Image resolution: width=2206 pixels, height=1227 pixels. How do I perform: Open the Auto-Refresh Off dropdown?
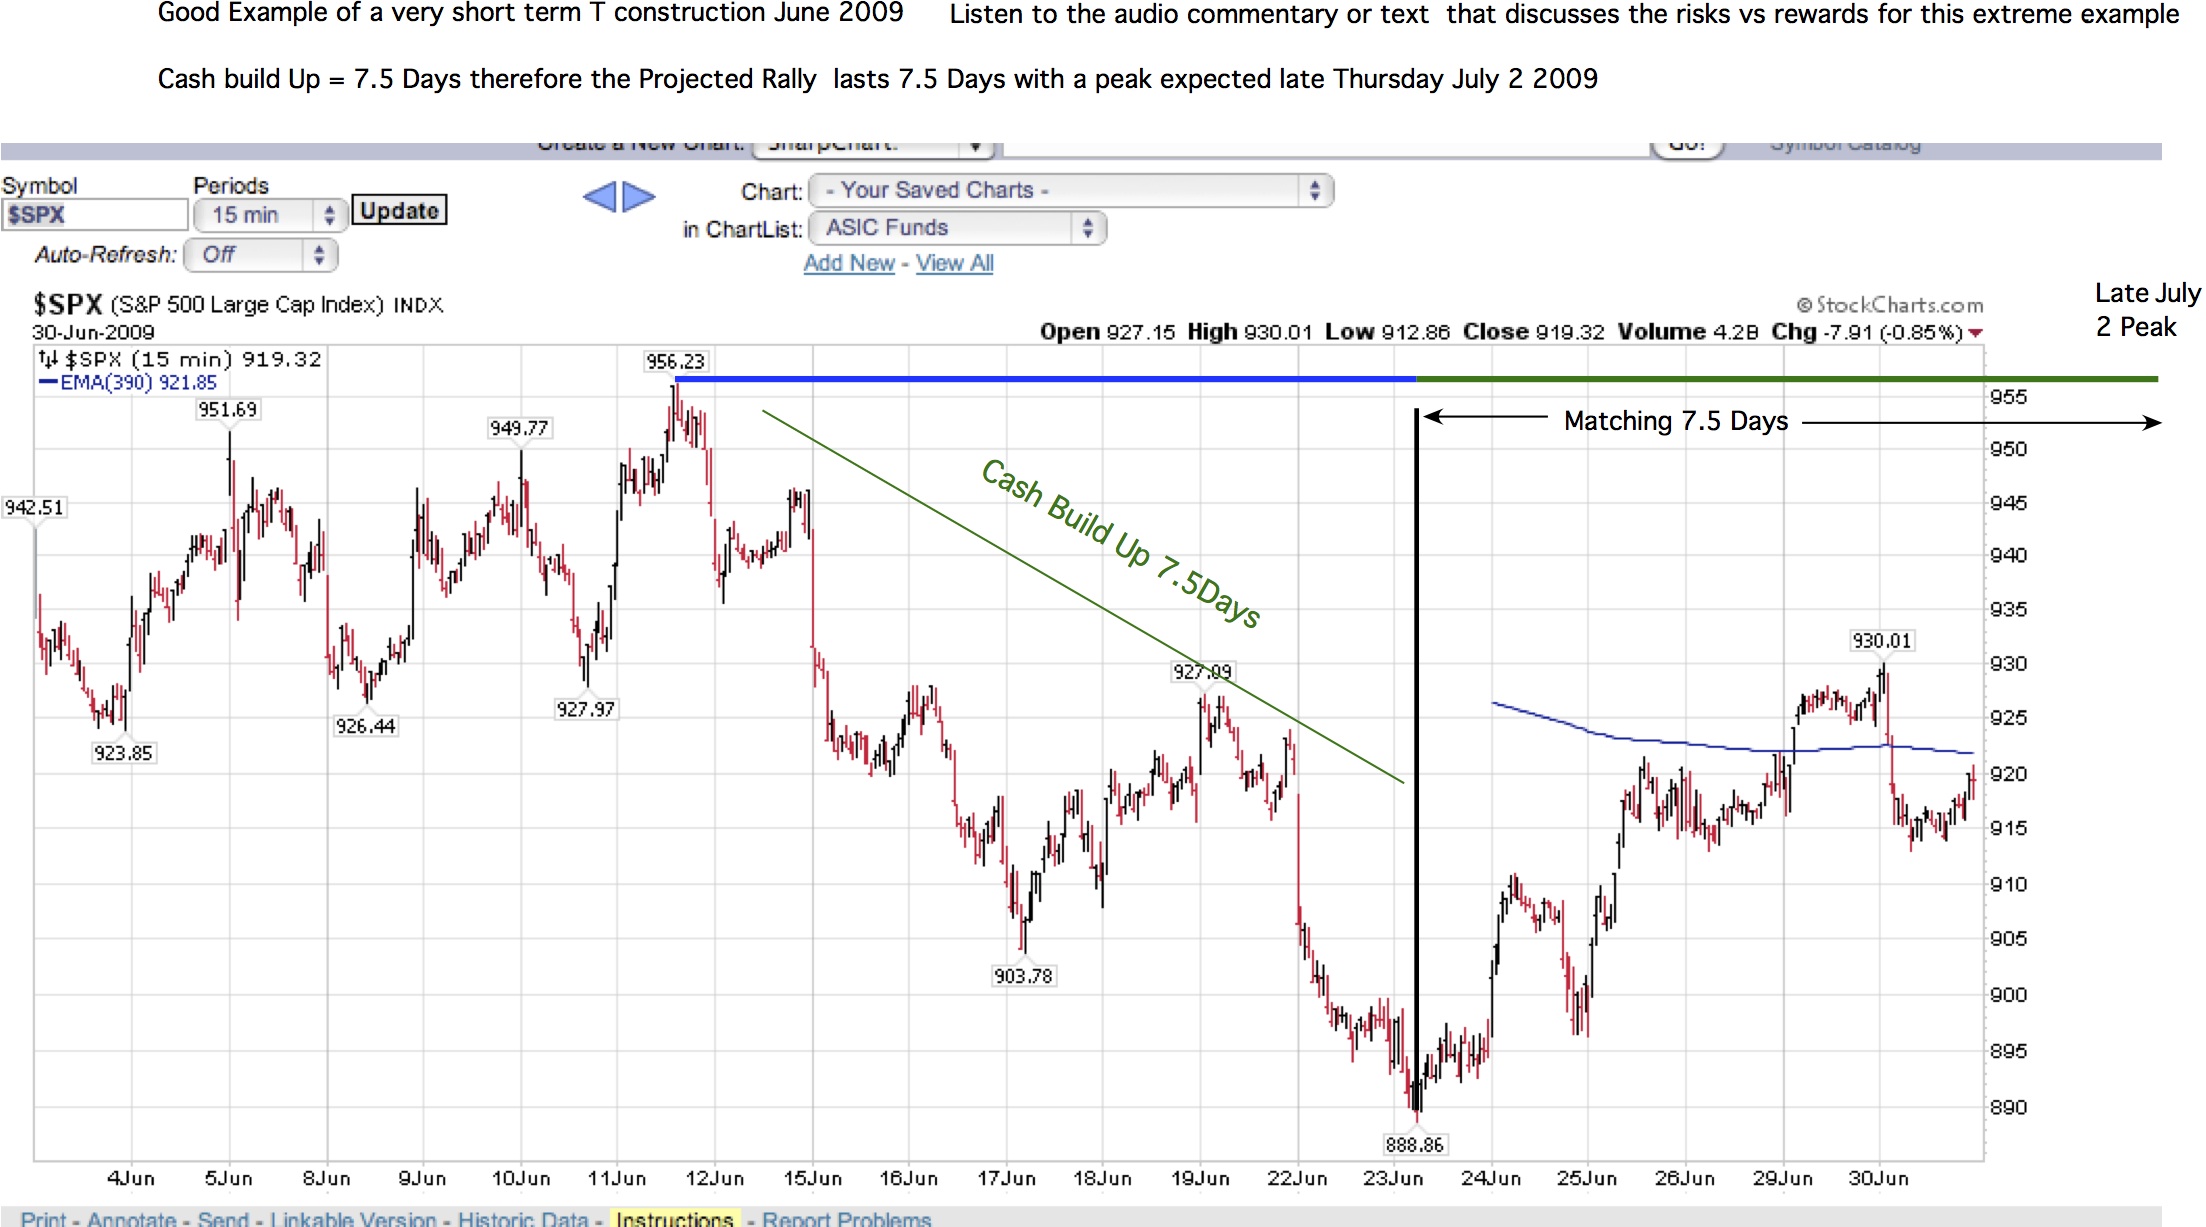(260, 255)
